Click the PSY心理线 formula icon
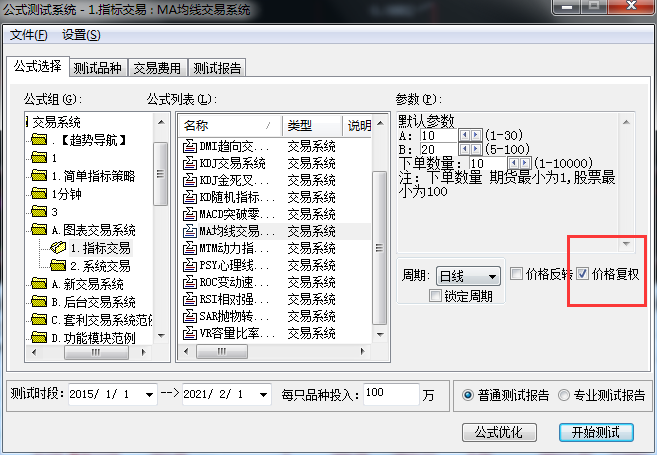 coord(190,265)
